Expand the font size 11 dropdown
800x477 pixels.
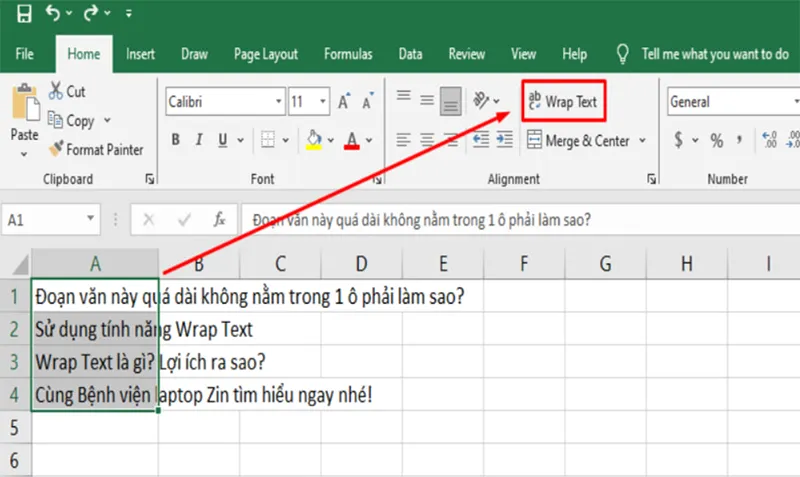[323, 102]
